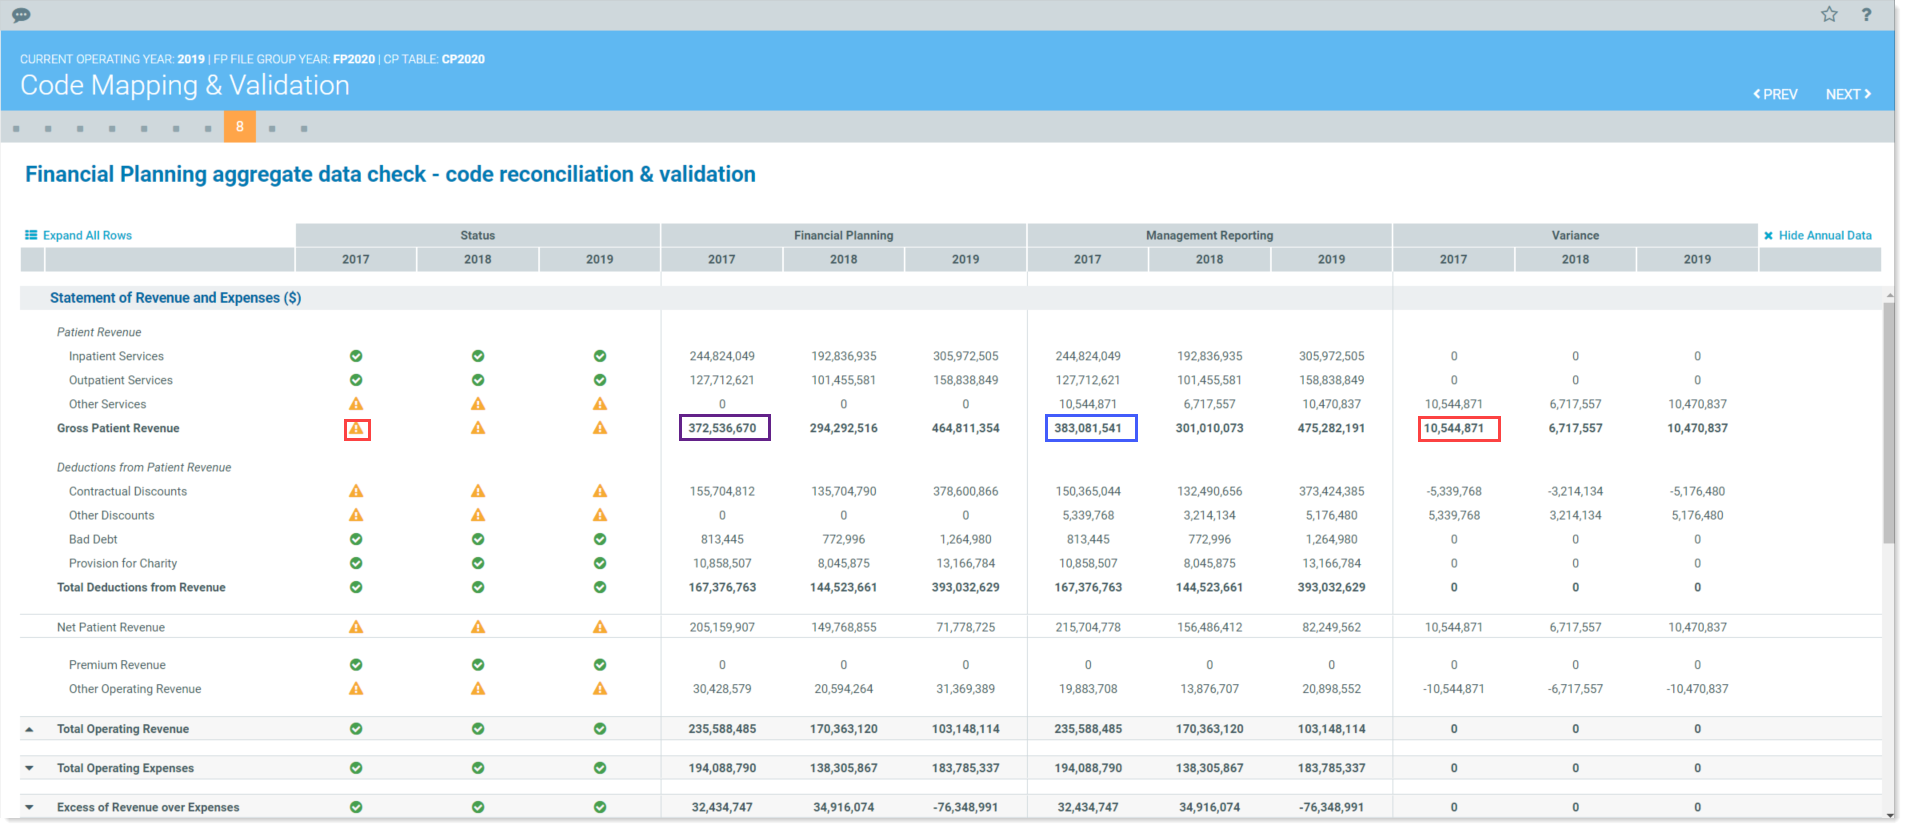Click Hide Annual Data link
Viewport: 1905px width, 828px height.
1825,235
